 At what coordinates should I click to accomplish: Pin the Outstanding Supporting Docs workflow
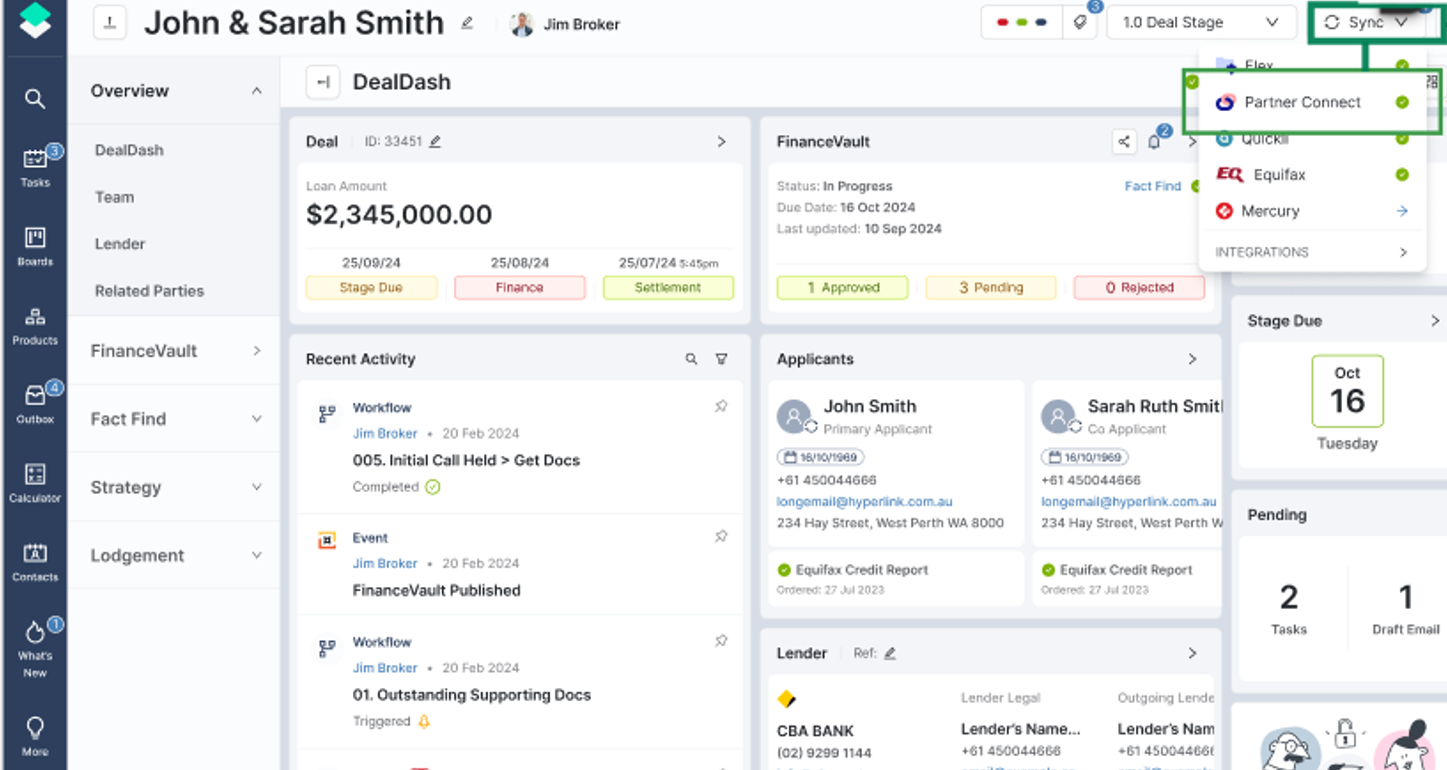coord(721,641)
